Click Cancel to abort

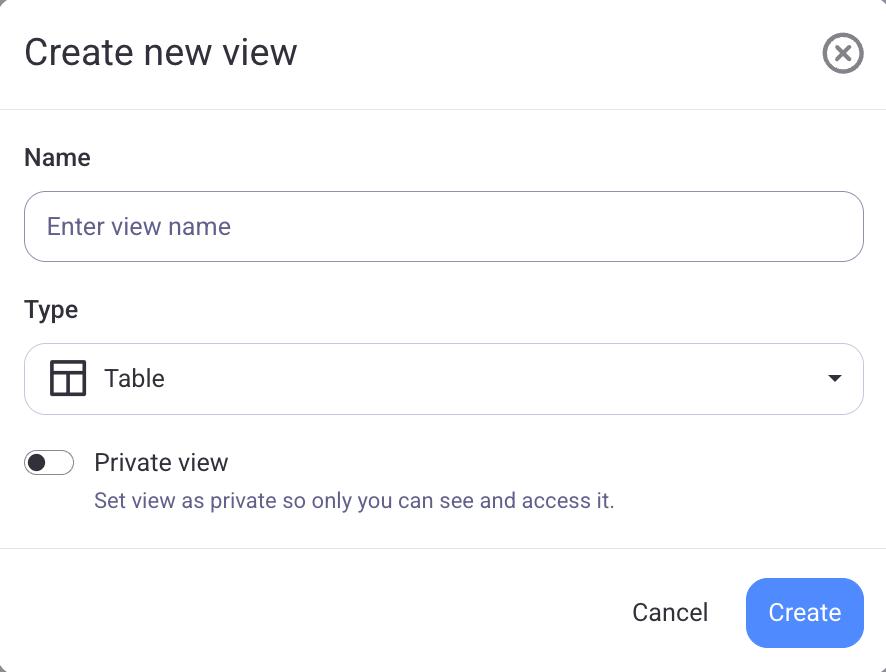(670, 612)
